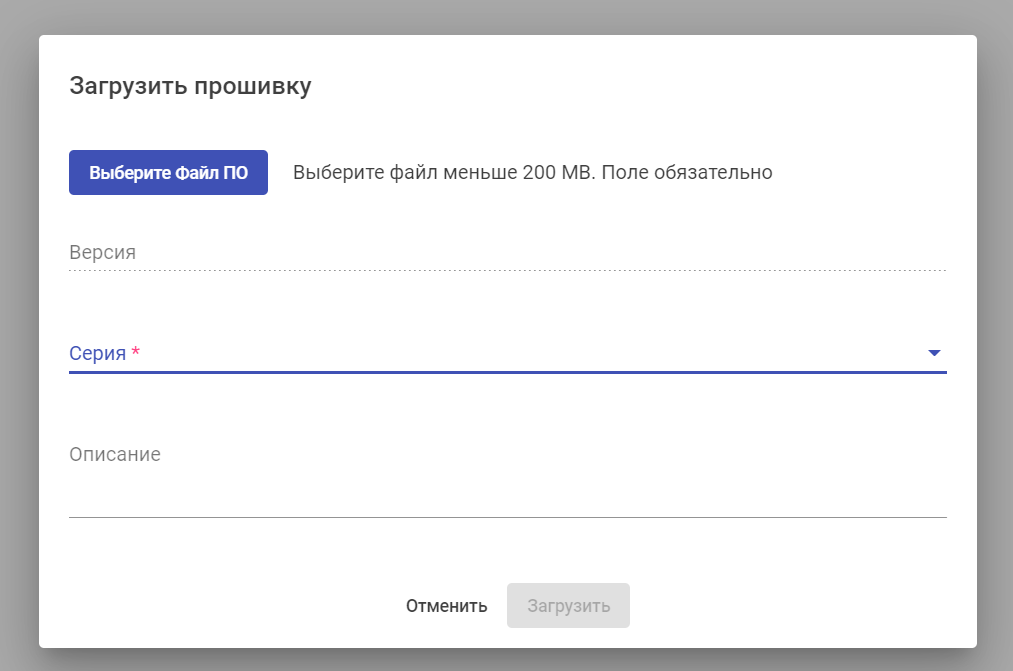Open the Серия select field
Screen dimensions: 1013x671
[500, 353]
